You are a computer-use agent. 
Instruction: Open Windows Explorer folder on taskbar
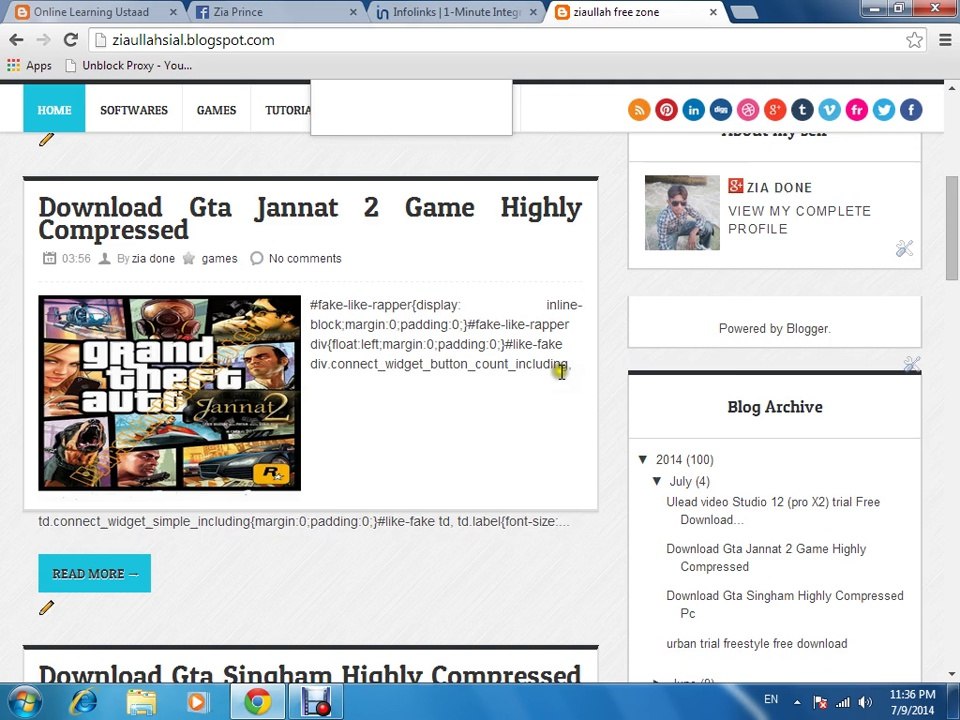[141, 702]
